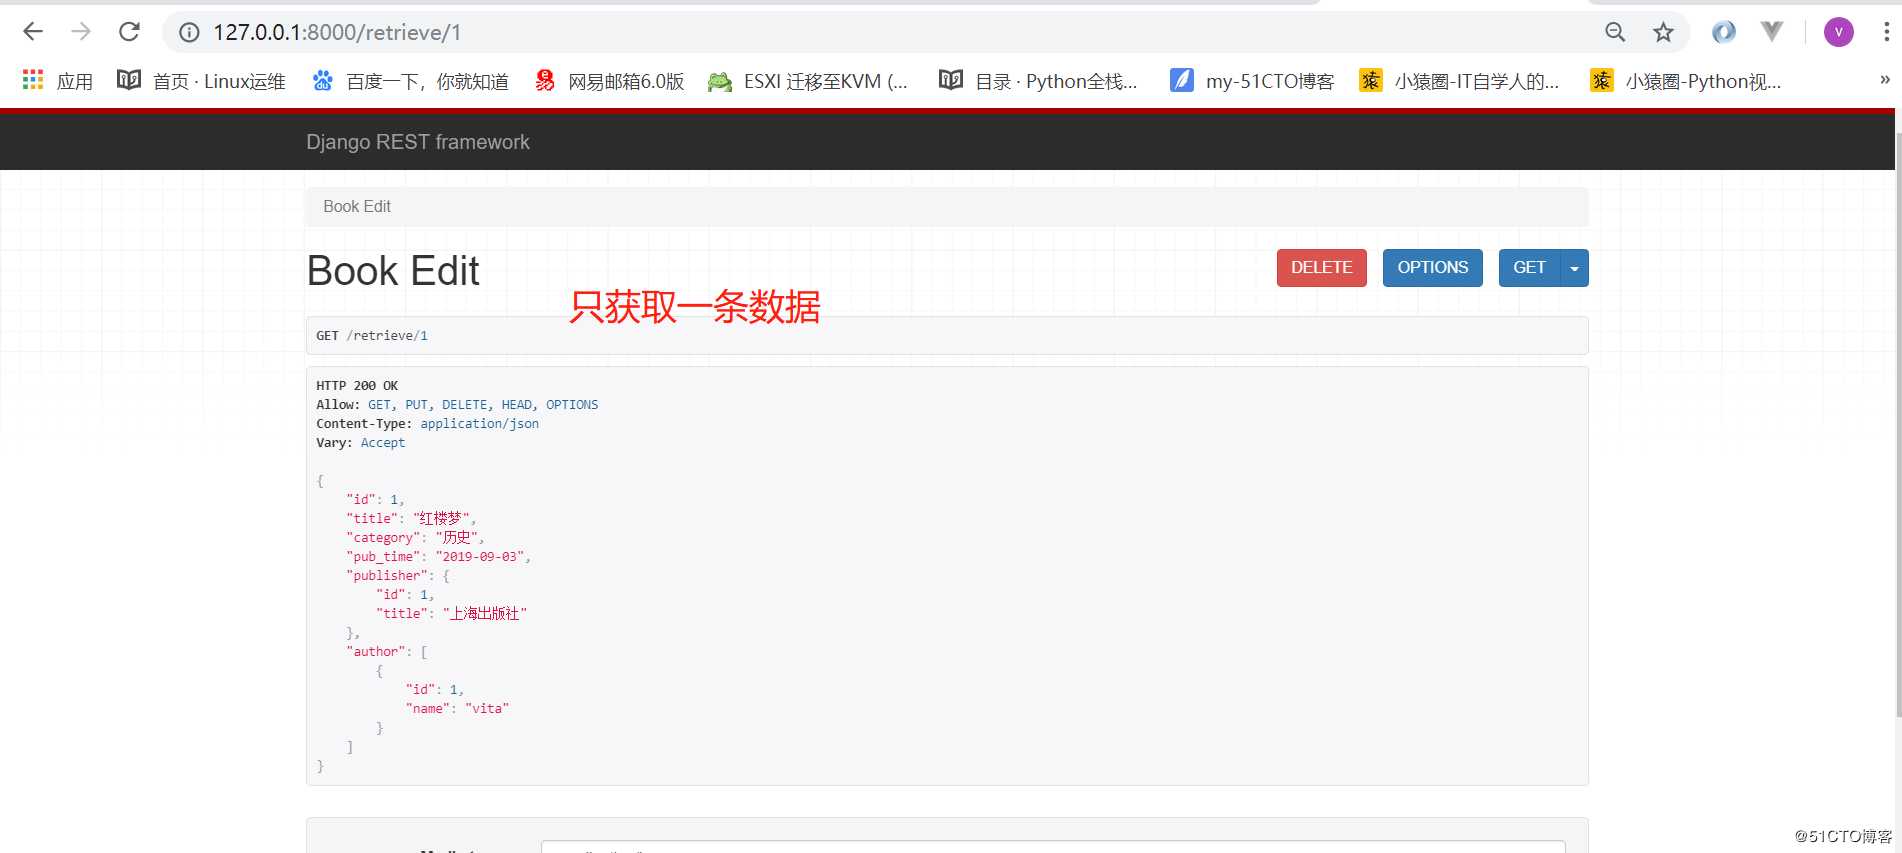Viewport: 1902px width, 853px height.
Task: Click the "2019-09-03" pub_time value
Action: click(479, 557)
